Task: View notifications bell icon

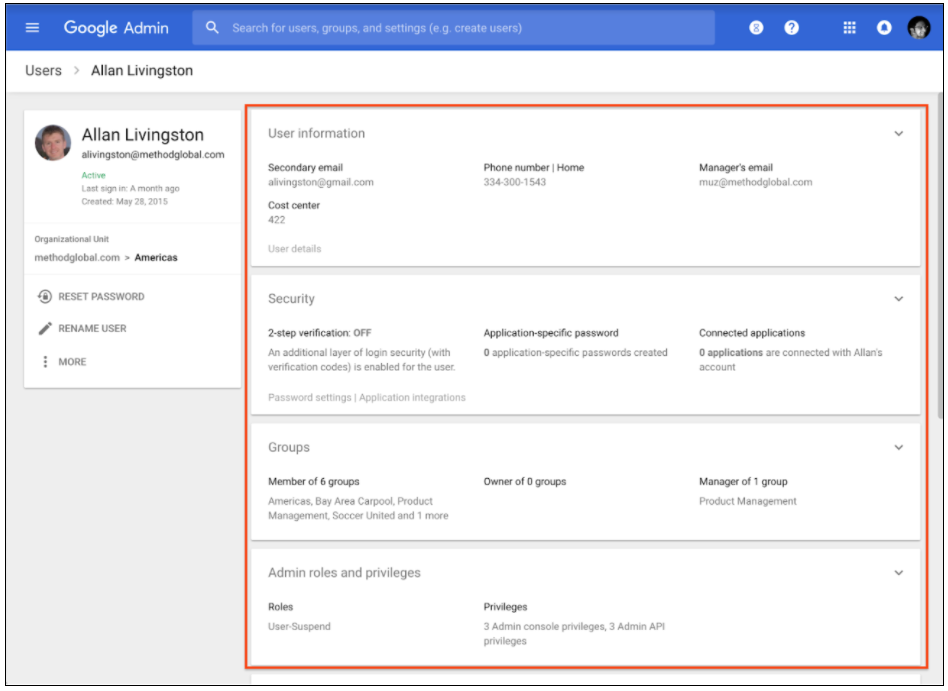Action: (x=884, y=28)
